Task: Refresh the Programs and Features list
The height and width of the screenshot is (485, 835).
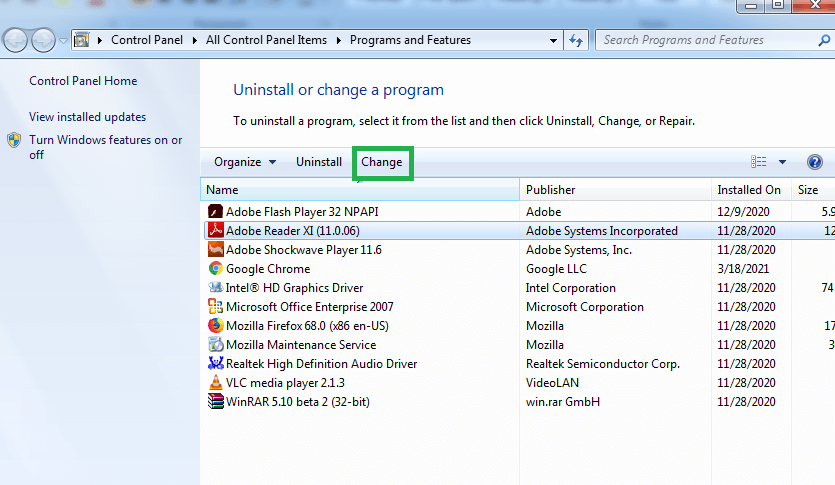Action: [576, 40]
